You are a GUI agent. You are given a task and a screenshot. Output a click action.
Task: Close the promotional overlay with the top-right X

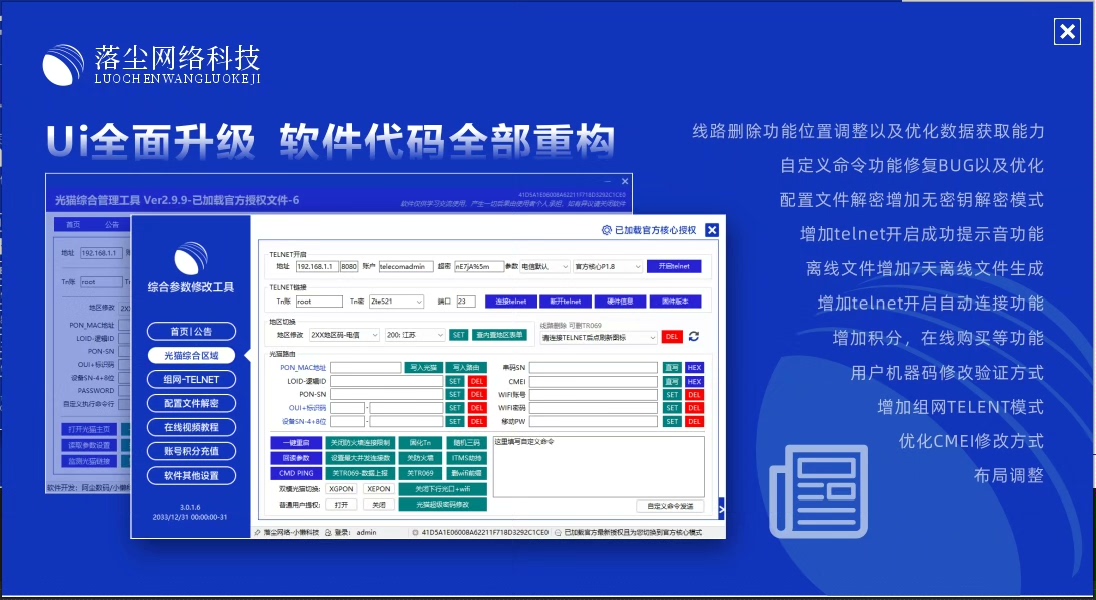1067,31
